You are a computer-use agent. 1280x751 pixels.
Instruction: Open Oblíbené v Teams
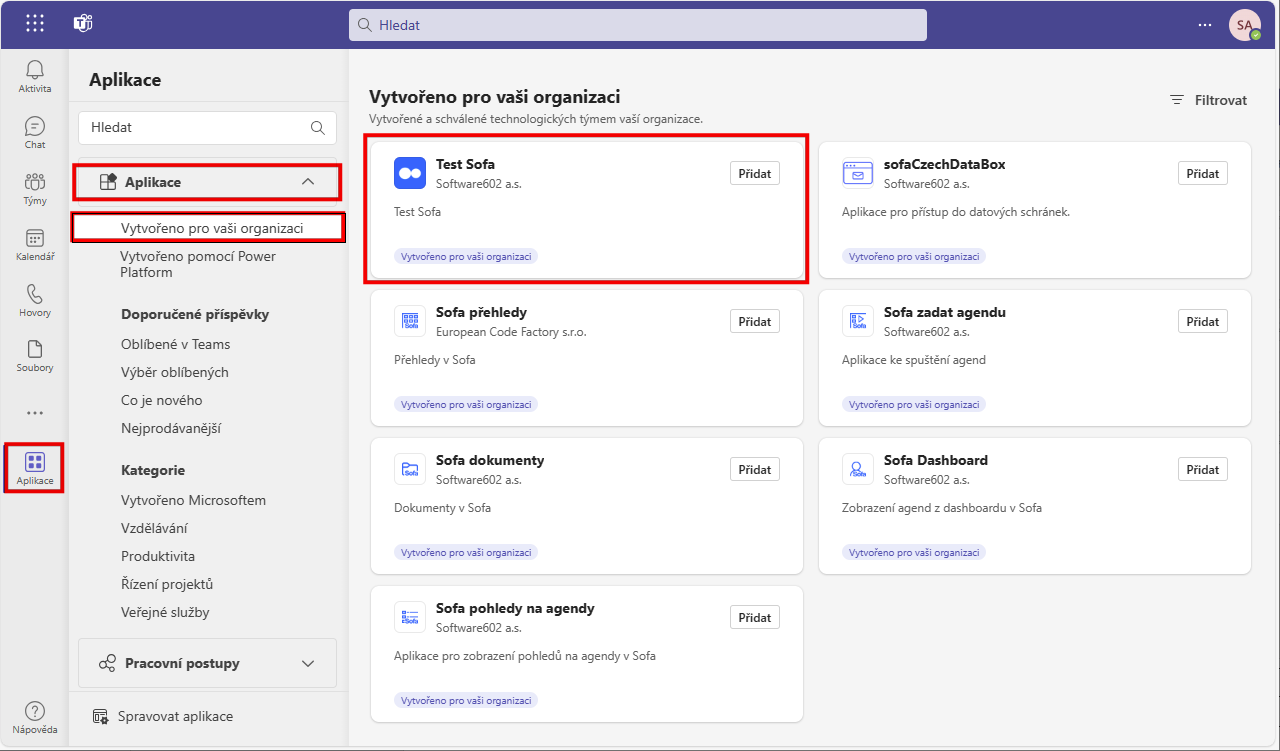[x=175, y=344]
